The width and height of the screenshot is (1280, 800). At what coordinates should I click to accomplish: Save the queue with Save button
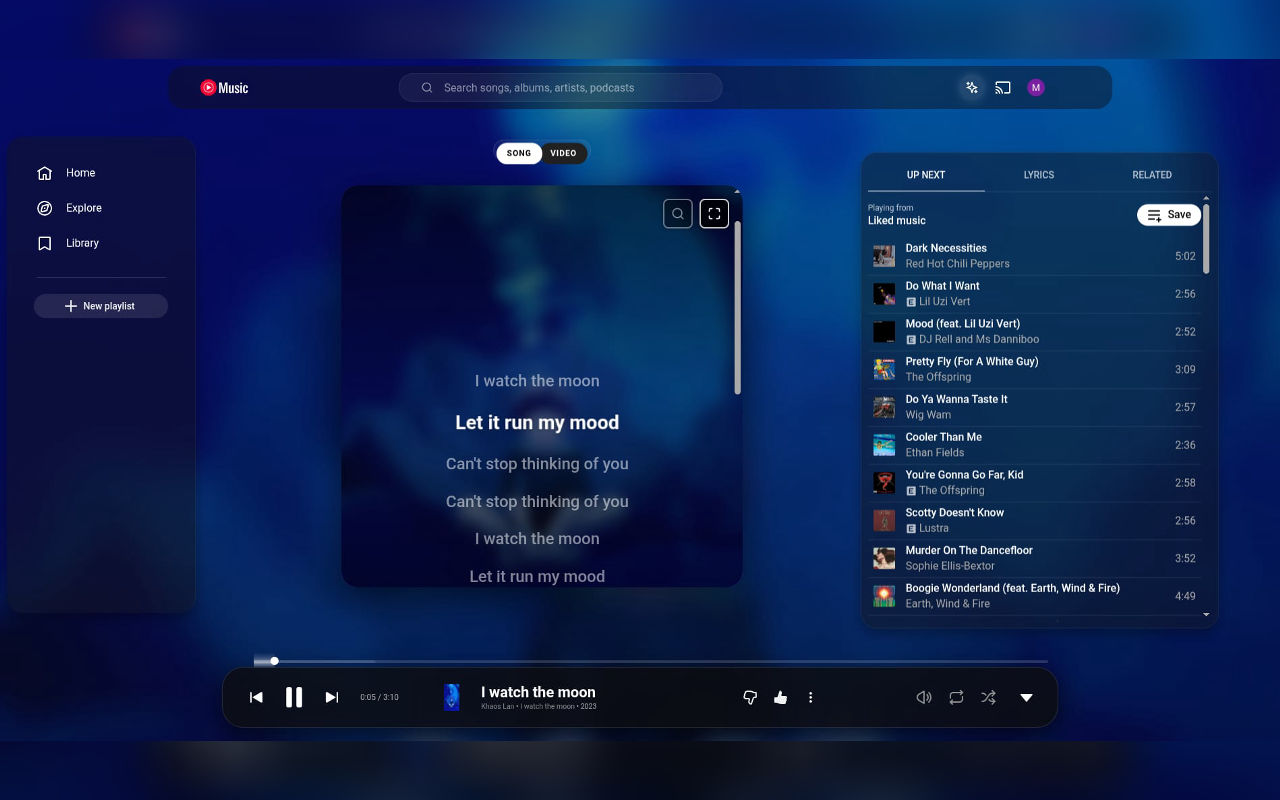click(x=1169, y=215)
